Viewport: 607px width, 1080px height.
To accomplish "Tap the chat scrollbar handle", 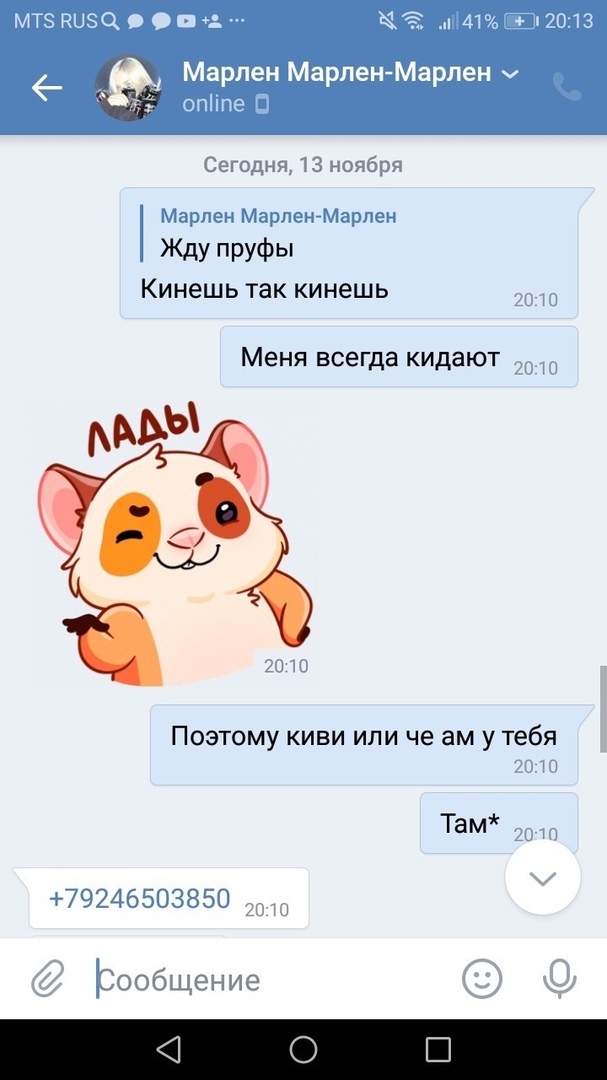I will tap(603, 703).
